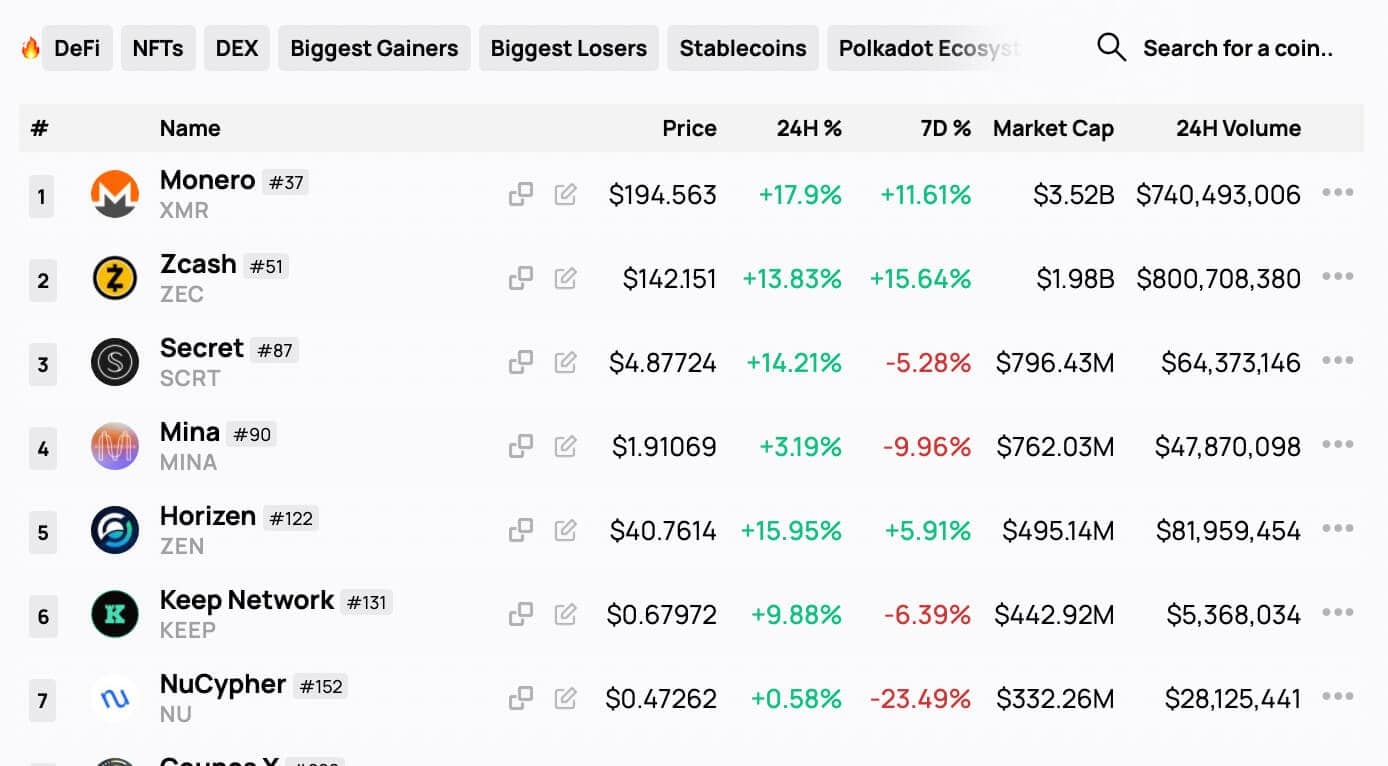Click the edit pencil icon for Zcash

coord(566,278)
